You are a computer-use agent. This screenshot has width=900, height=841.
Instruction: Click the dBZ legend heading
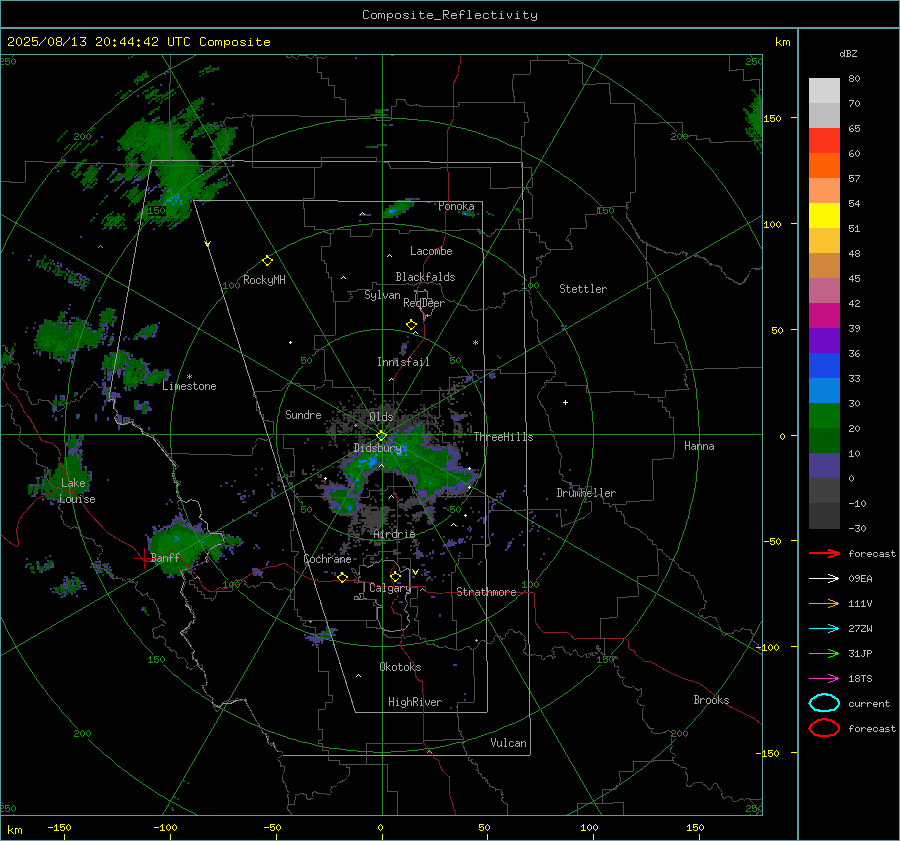click(848, 53)
